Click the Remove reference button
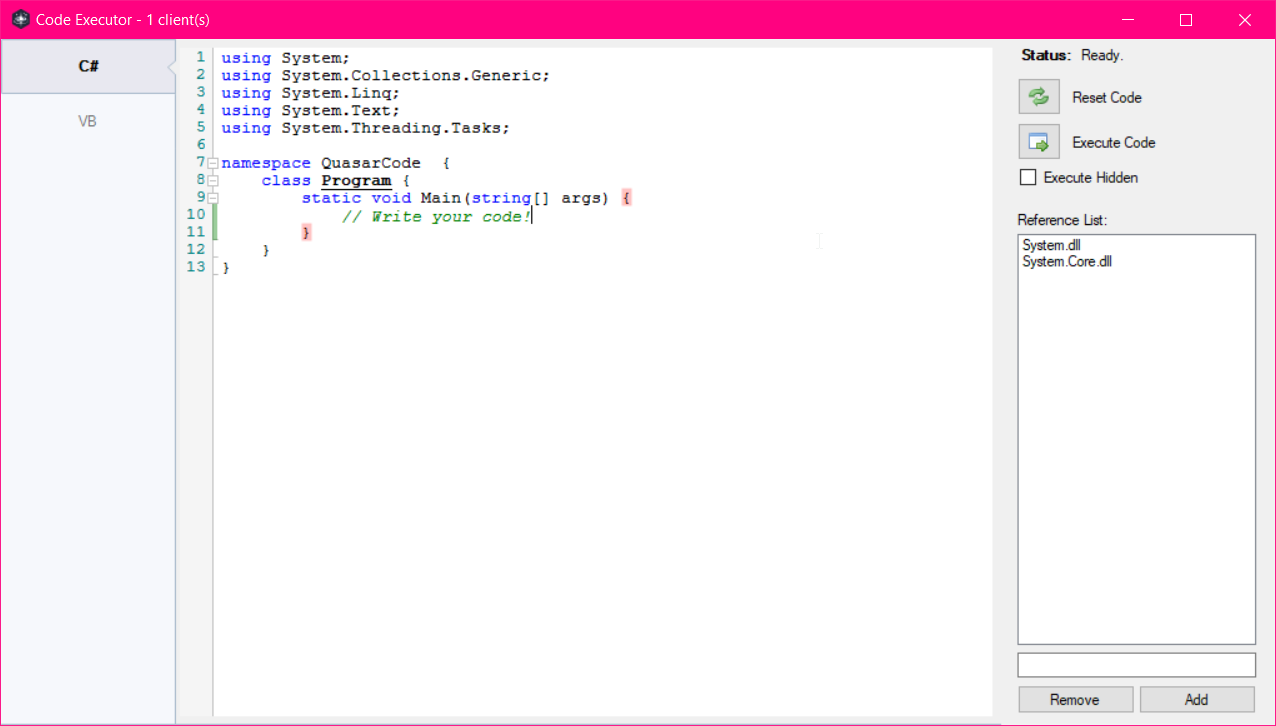 tap(1075, 700)
